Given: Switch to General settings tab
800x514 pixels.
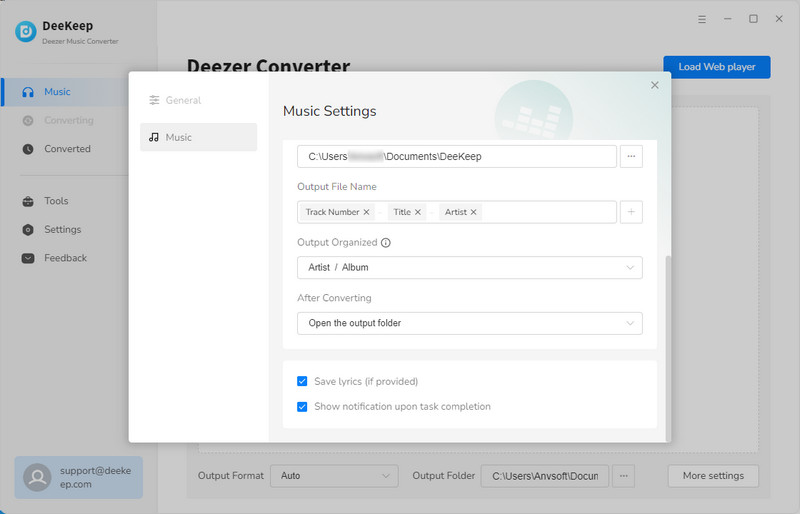Looking at the screenshot, I should coord(198,100).
